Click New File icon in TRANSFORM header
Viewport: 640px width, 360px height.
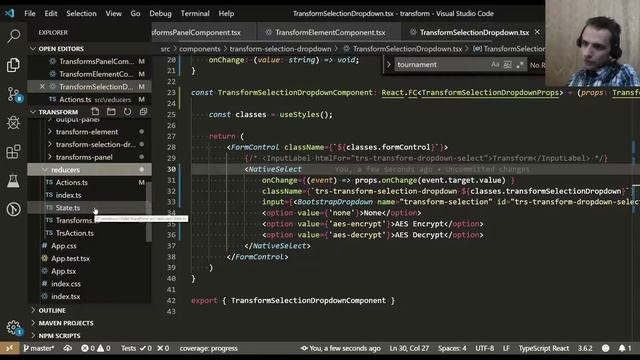95,111
